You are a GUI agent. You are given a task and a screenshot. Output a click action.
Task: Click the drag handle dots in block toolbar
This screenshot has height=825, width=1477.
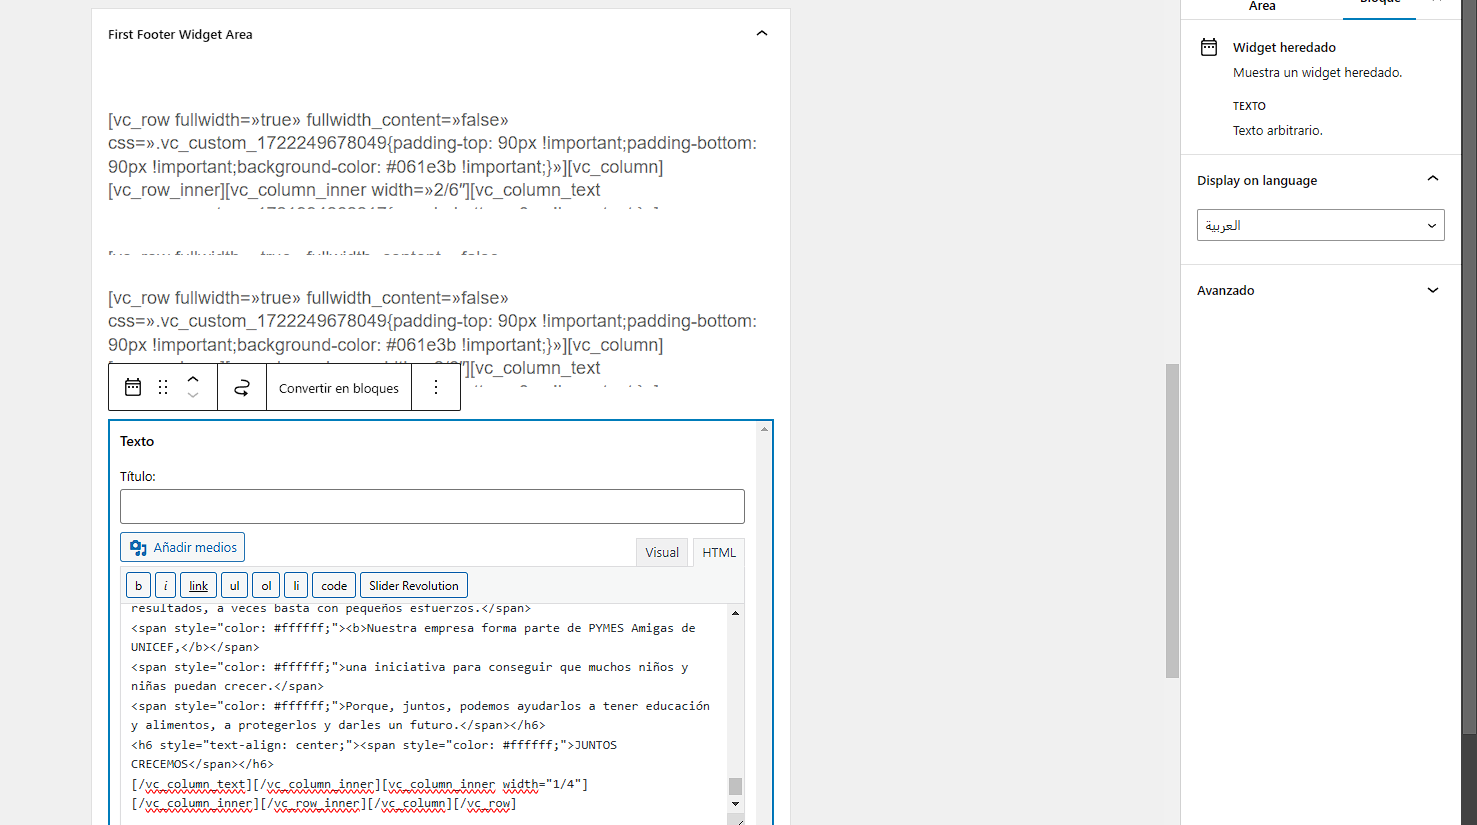(x=163, y=387)
